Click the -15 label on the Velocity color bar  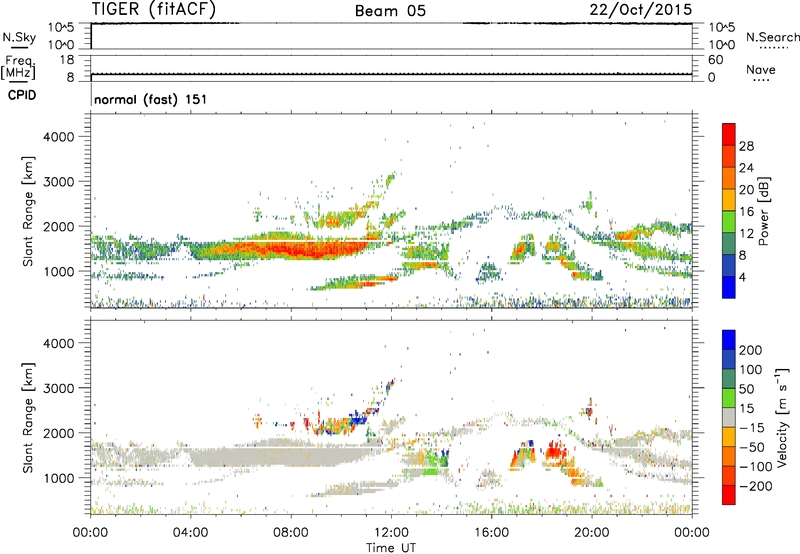tap(752, 428)
